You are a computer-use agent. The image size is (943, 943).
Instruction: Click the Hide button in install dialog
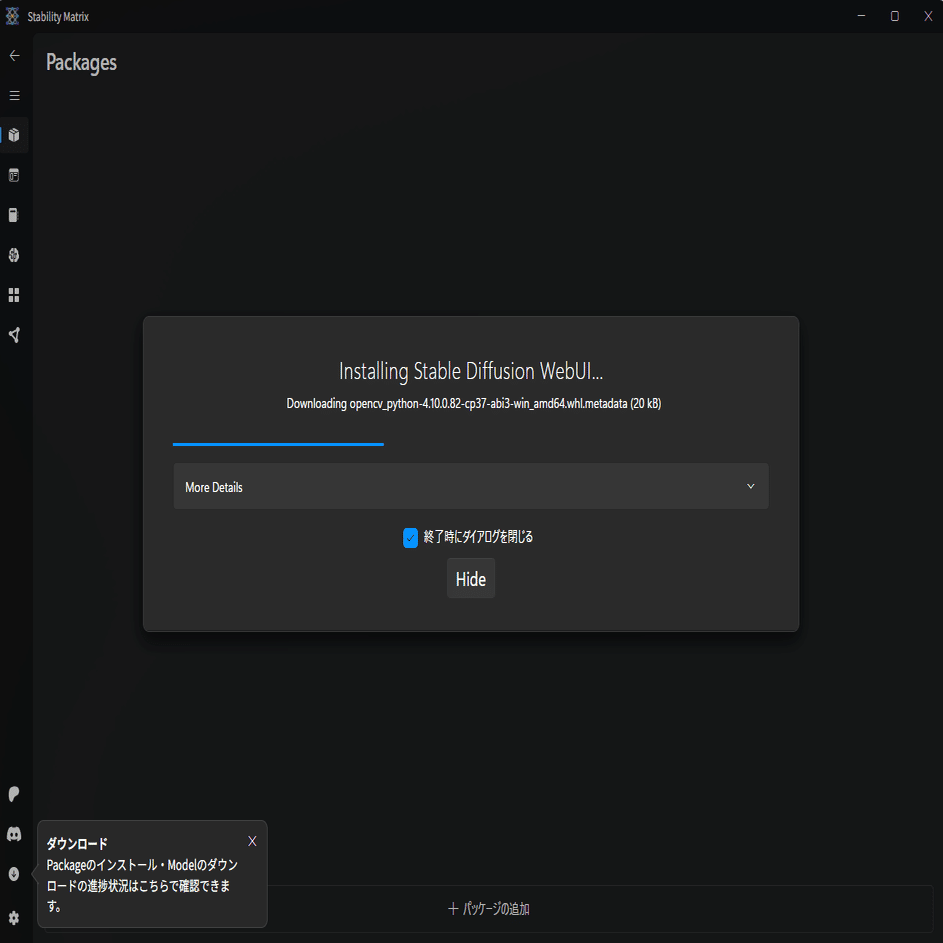tap(471, 579)
